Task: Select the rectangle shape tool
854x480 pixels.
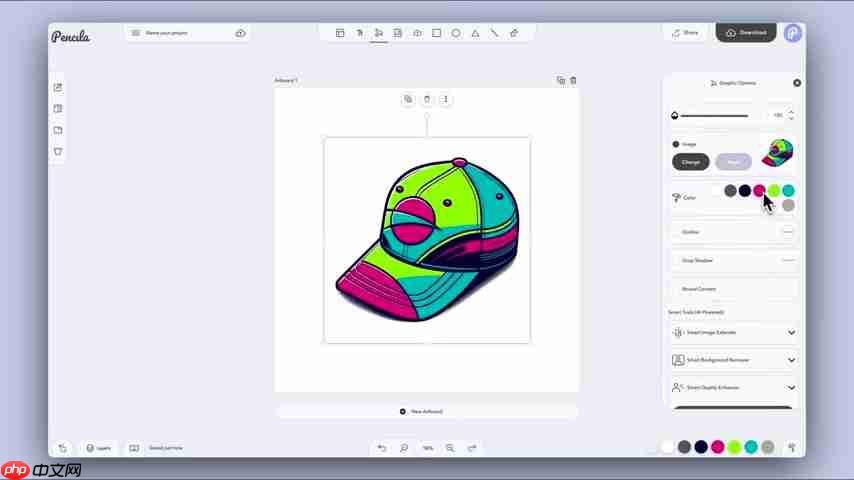Action: (x=436, y=33)
